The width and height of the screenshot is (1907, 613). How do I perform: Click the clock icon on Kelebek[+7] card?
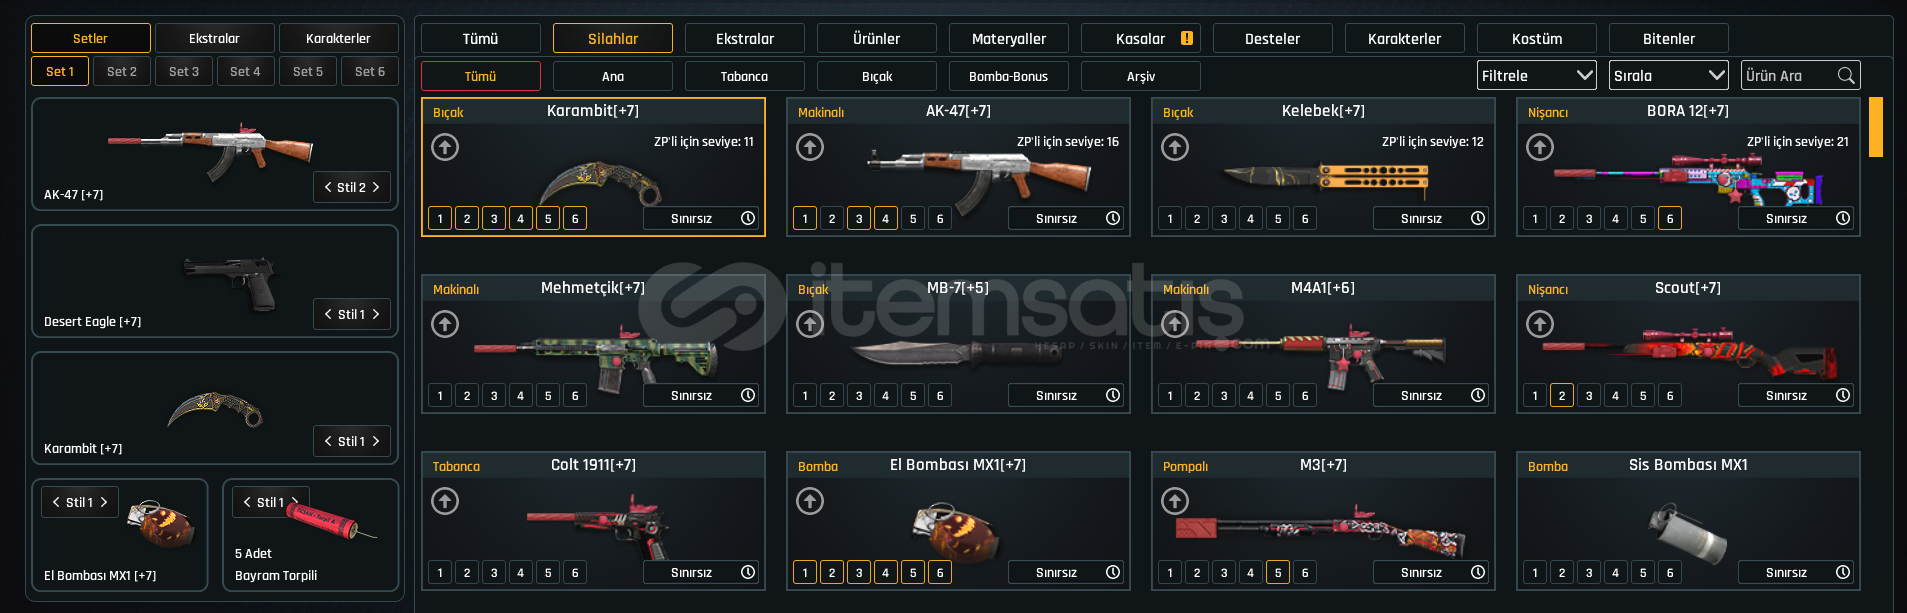1478,218
